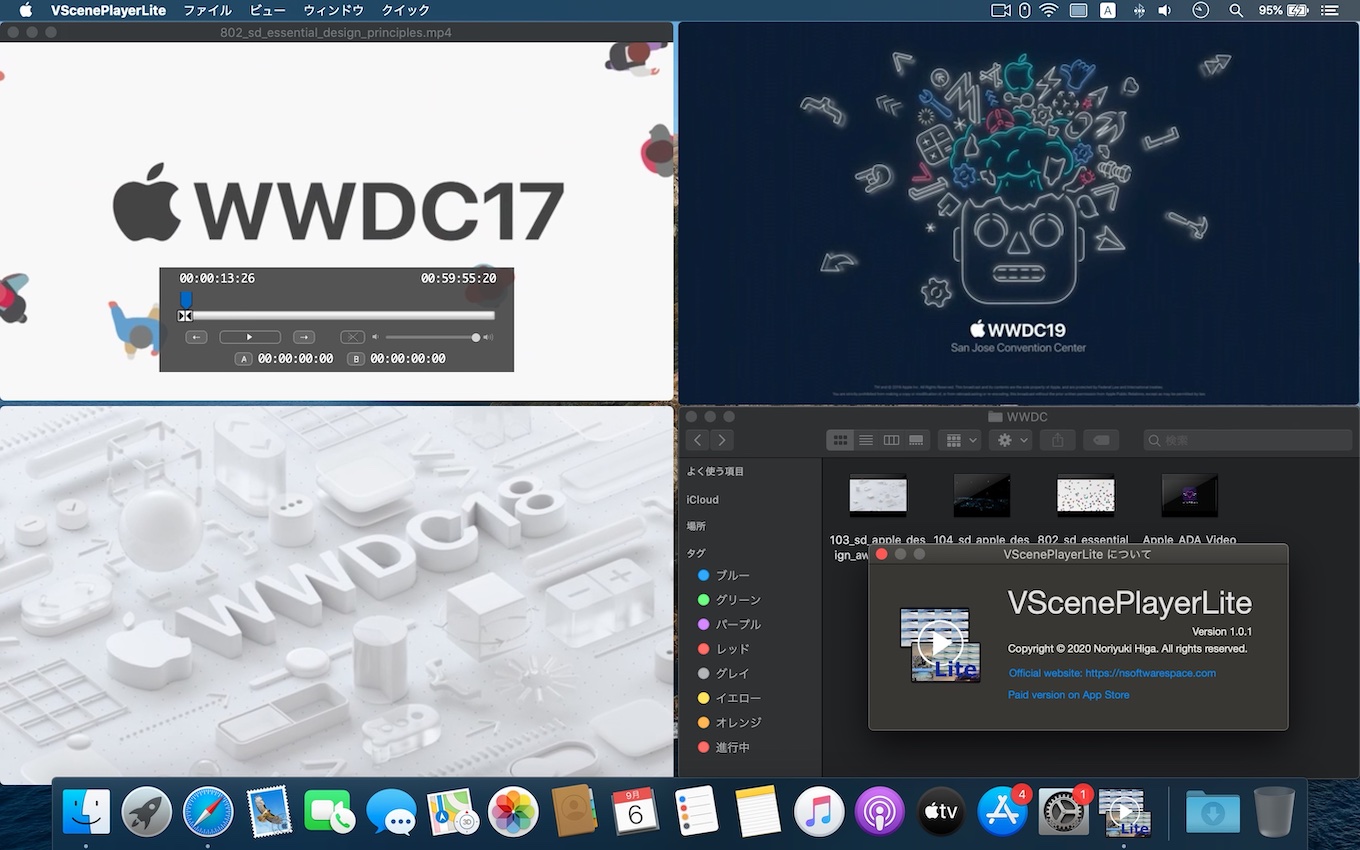Screen dimensions: 1360x850
Task: Open App Store from the Dock
Action: [1002, 812]
